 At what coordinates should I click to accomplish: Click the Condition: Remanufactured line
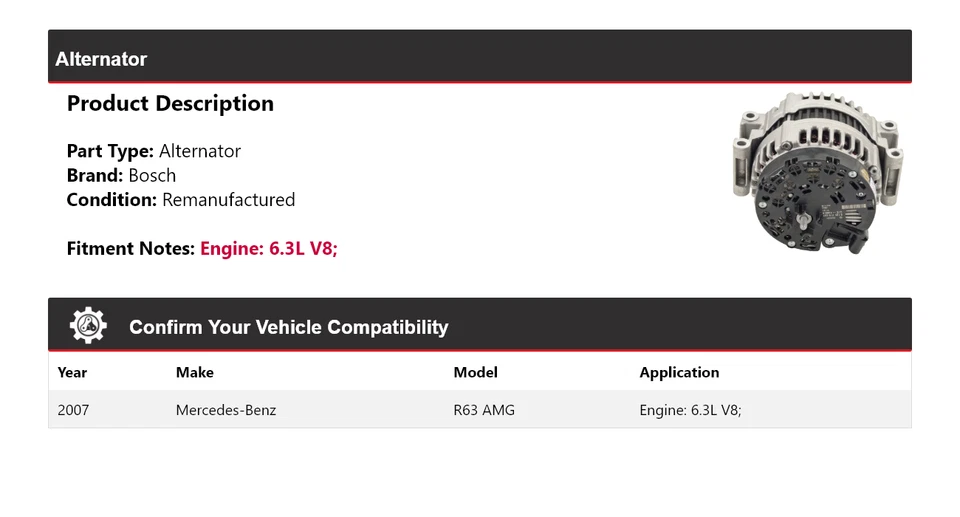pos(181,199)
